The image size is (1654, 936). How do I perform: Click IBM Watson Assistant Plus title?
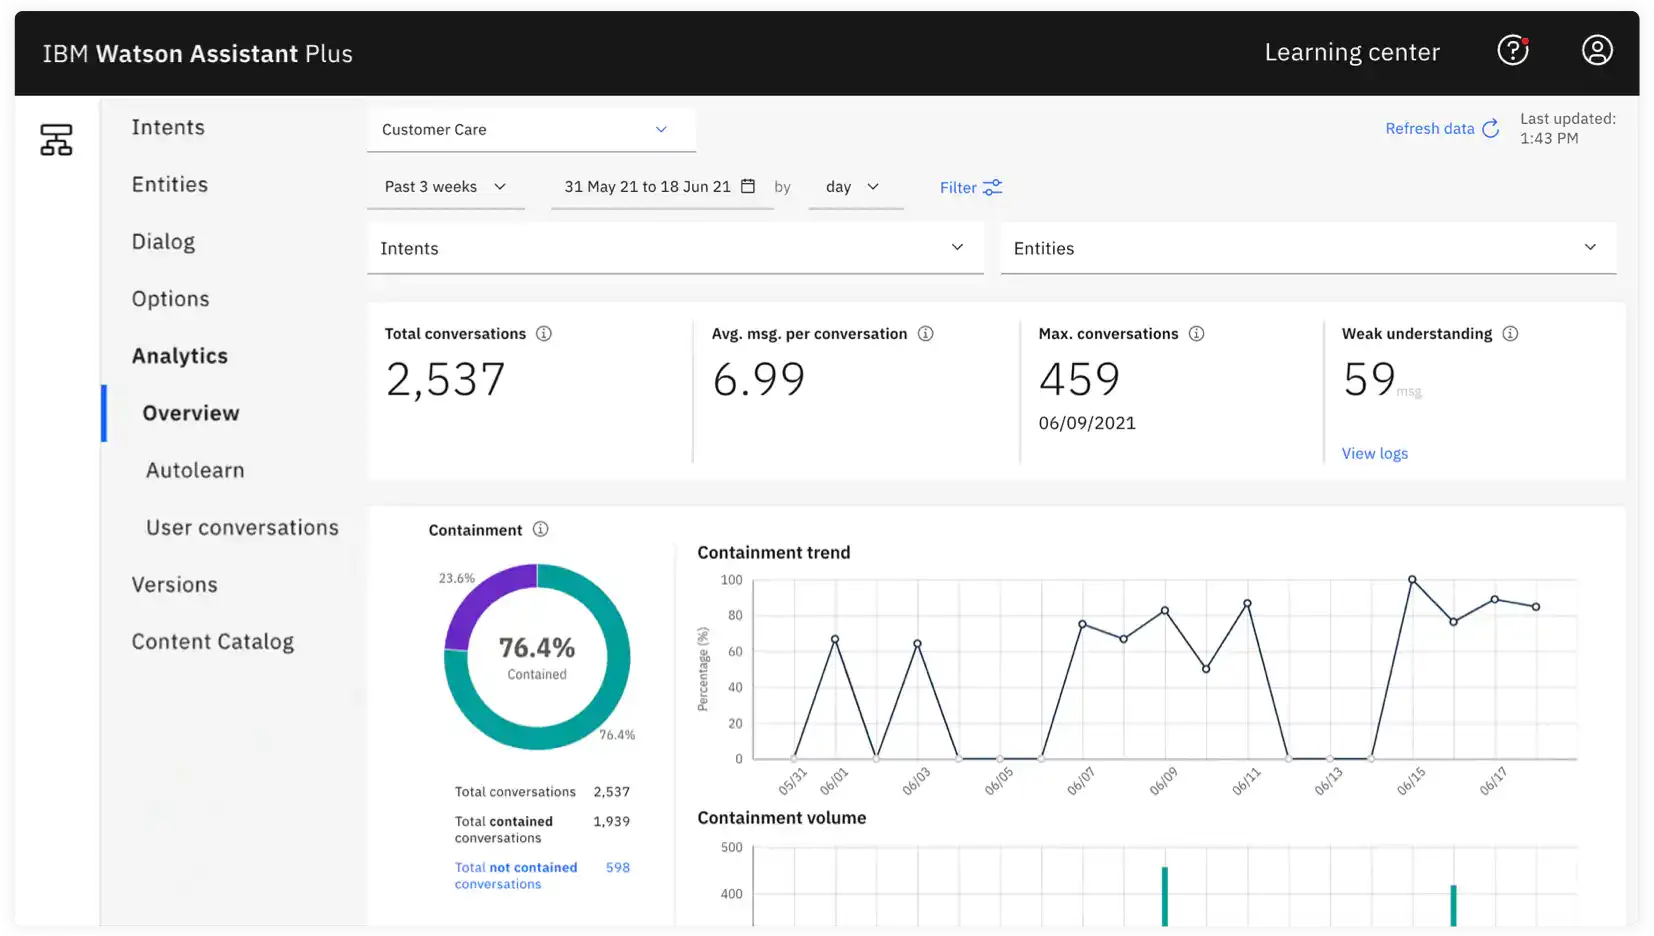(x=198, y=53)
